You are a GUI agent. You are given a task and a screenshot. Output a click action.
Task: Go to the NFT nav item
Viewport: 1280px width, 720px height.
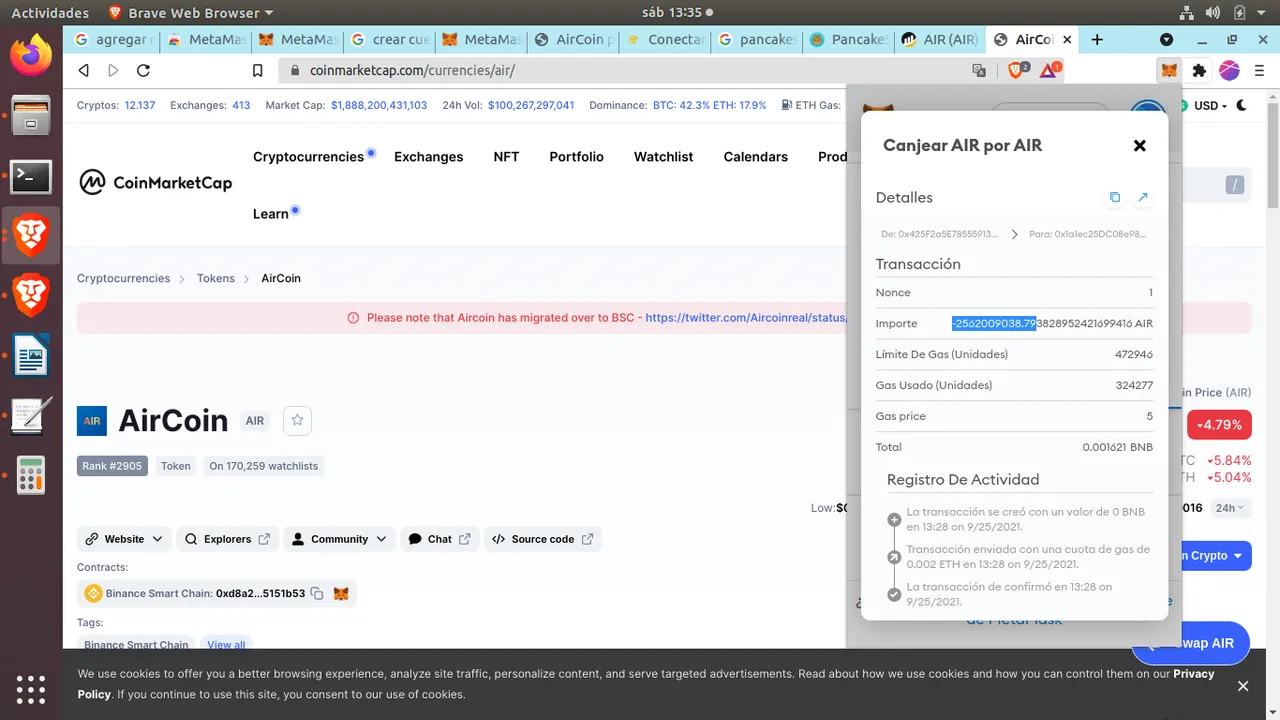pyautogui.click(x=506, y=157)
